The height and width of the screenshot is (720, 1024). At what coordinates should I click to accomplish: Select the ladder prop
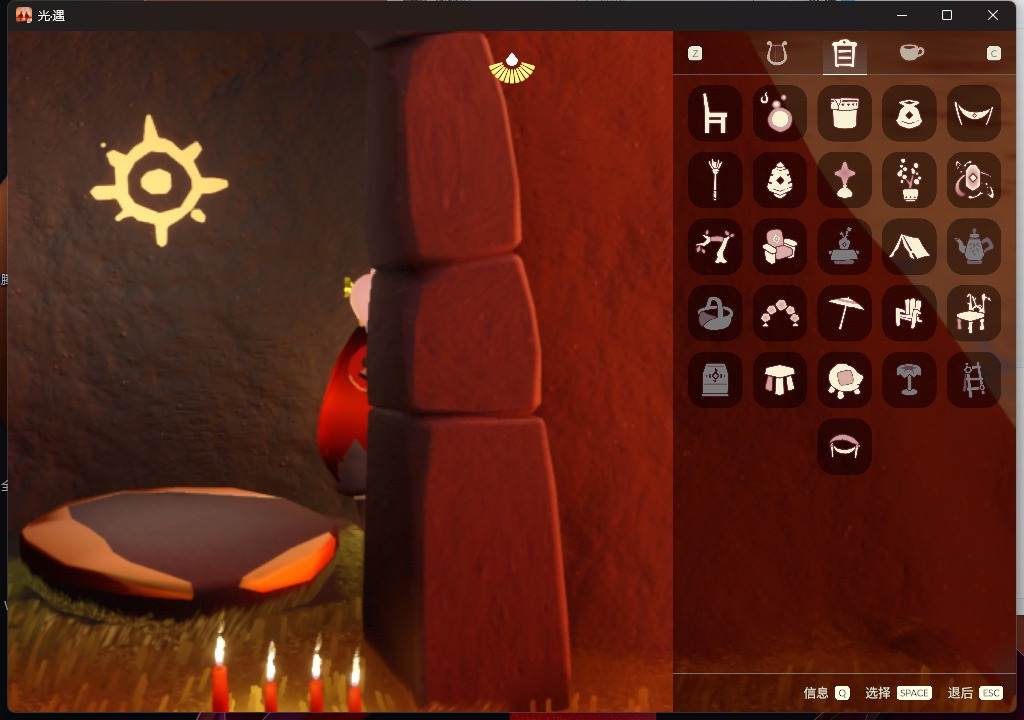pos(974,380)
